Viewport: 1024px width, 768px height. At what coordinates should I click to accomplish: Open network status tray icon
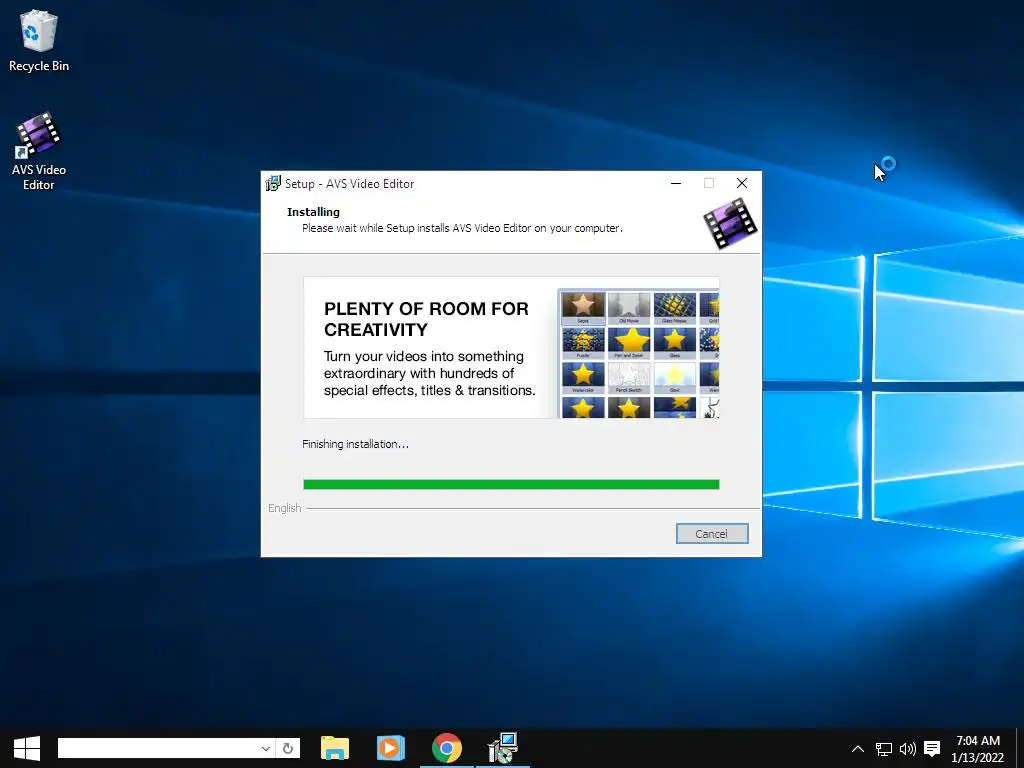click(x=884, y=748)
